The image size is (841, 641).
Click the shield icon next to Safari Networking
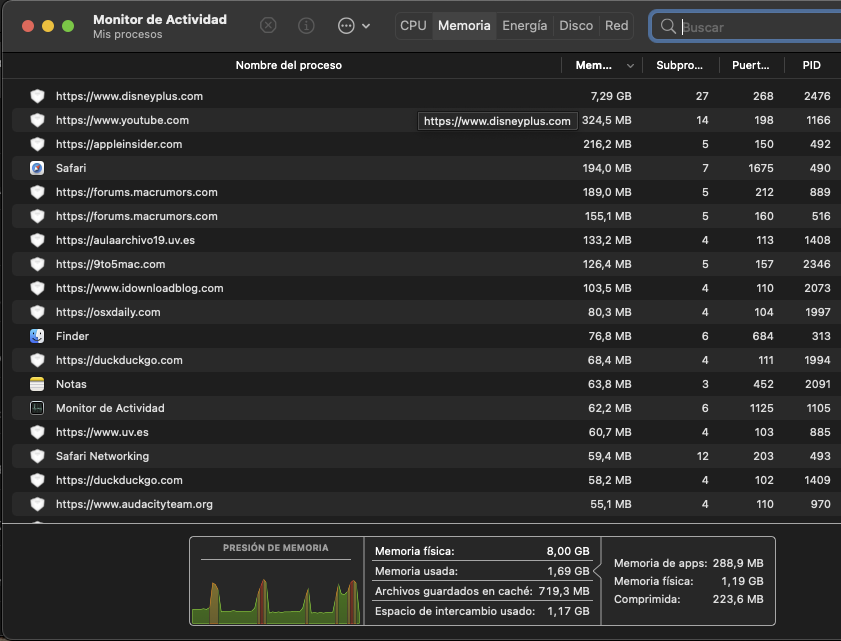coord(37,456)
